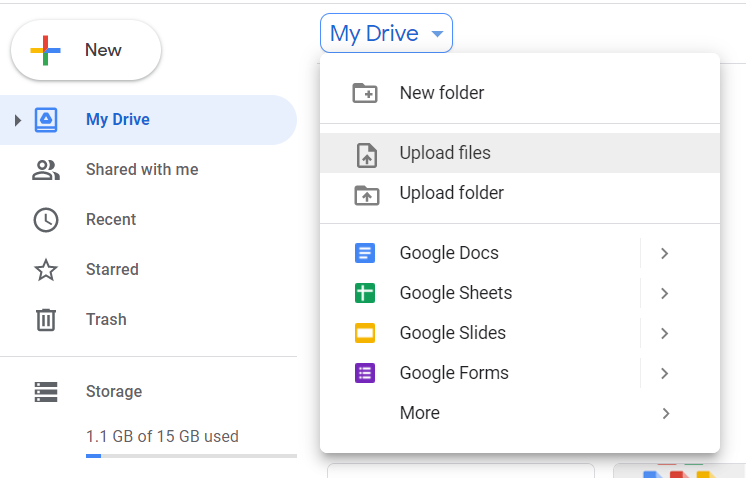
Task: Click the colorful plus icon on New
Action: click(45, 50)
